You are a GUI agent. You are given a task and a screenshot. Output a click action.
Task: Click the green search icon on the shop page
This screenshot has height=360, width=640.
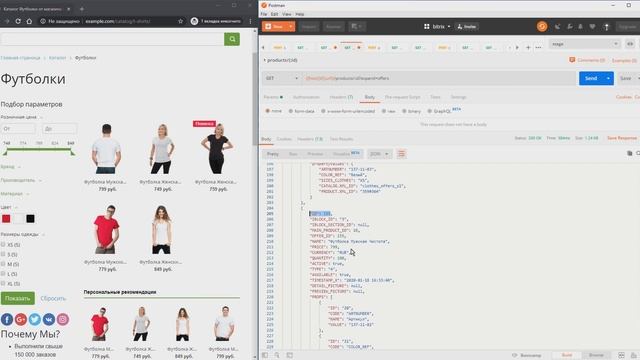pos(232,39)
